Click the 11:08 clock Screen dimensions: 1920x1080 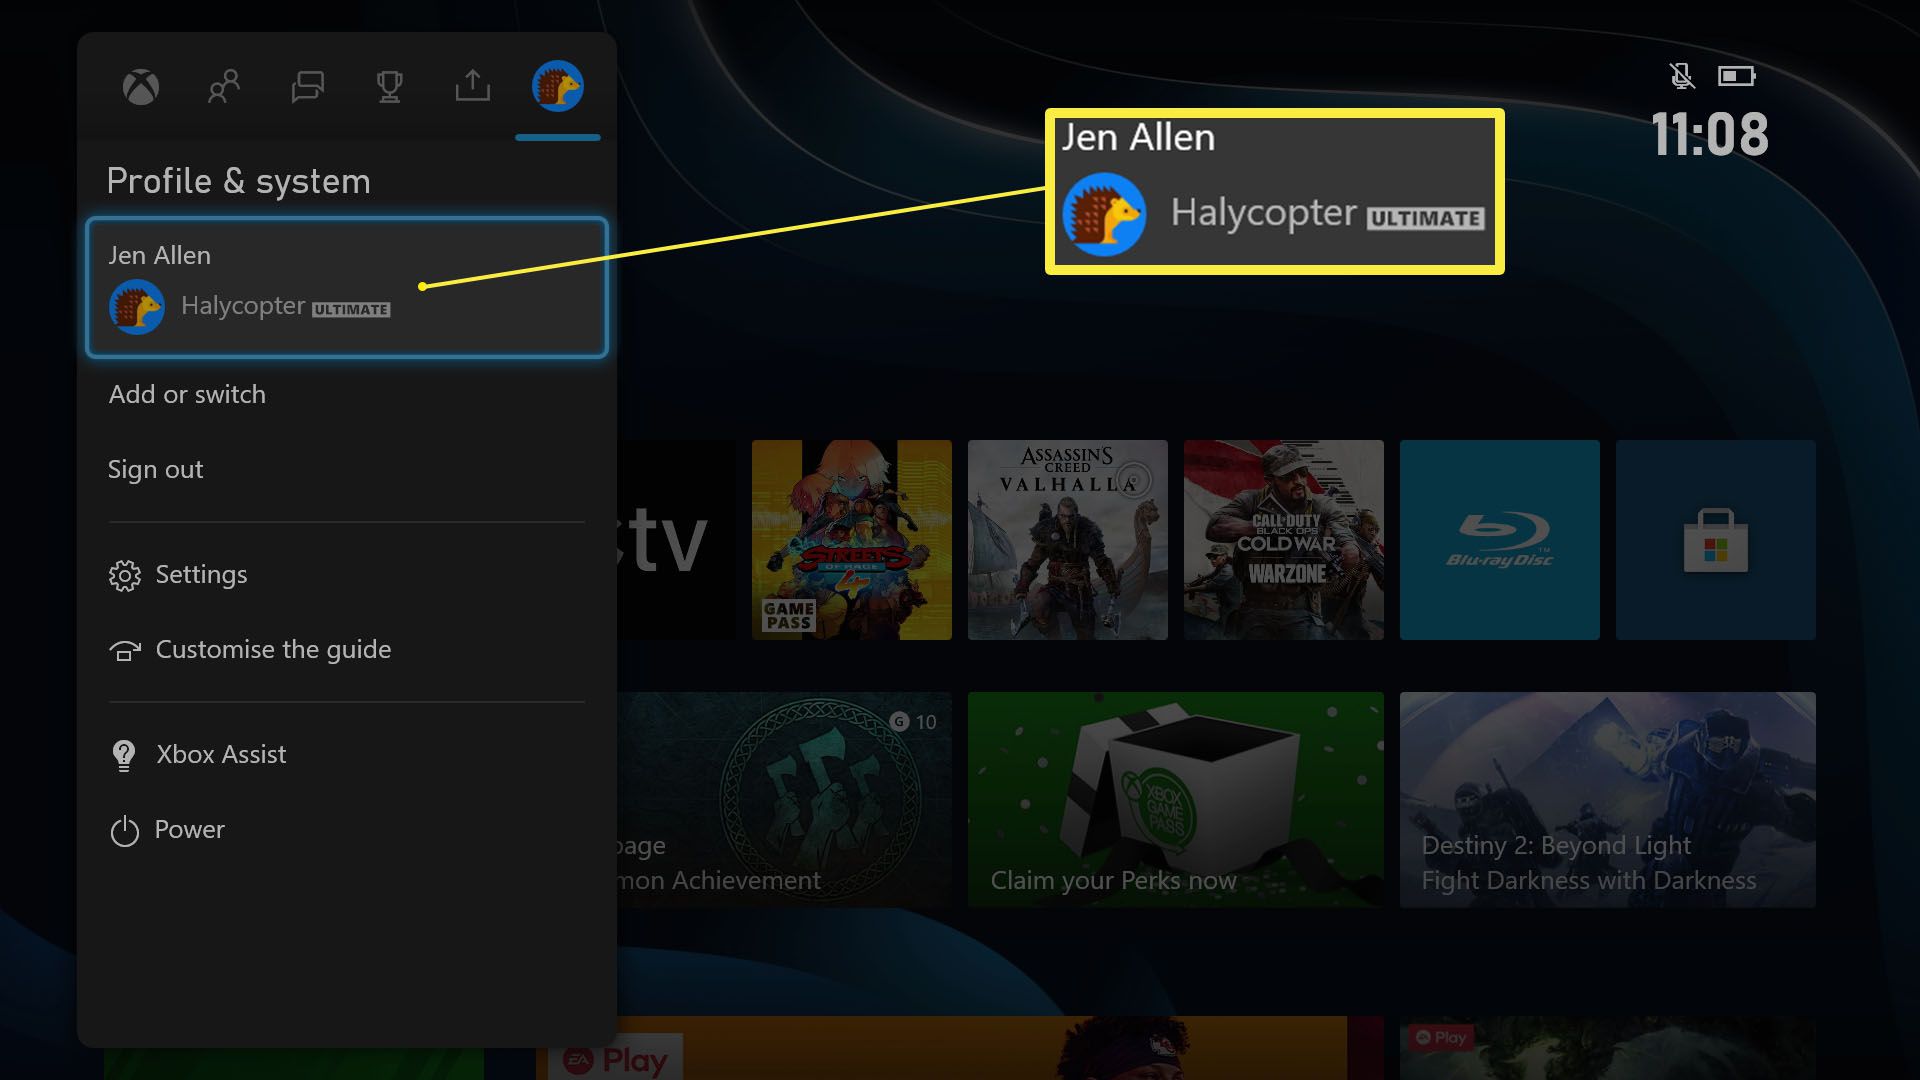1709,134
